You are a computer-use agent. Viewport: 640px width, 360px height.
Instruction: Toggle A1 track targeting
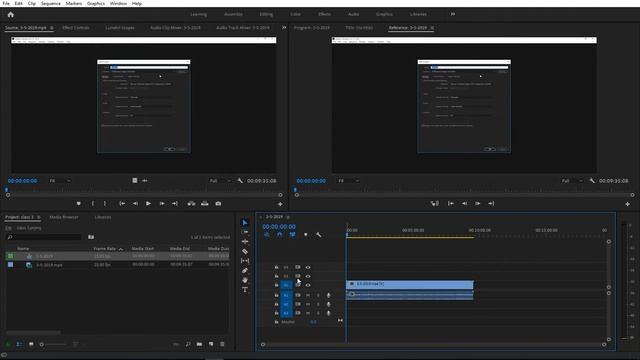286,295
